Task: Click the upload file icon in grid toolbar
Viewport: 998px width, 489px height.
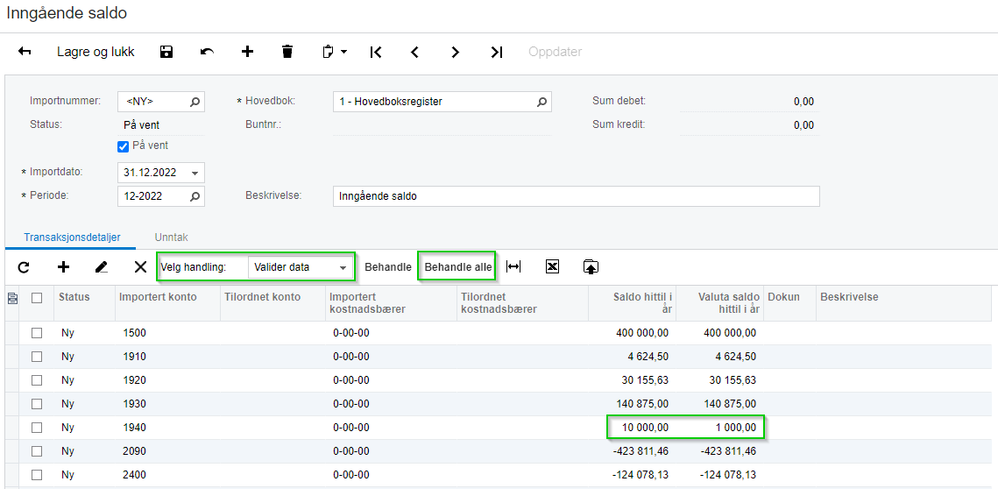Action: click(x=591, y=267)
